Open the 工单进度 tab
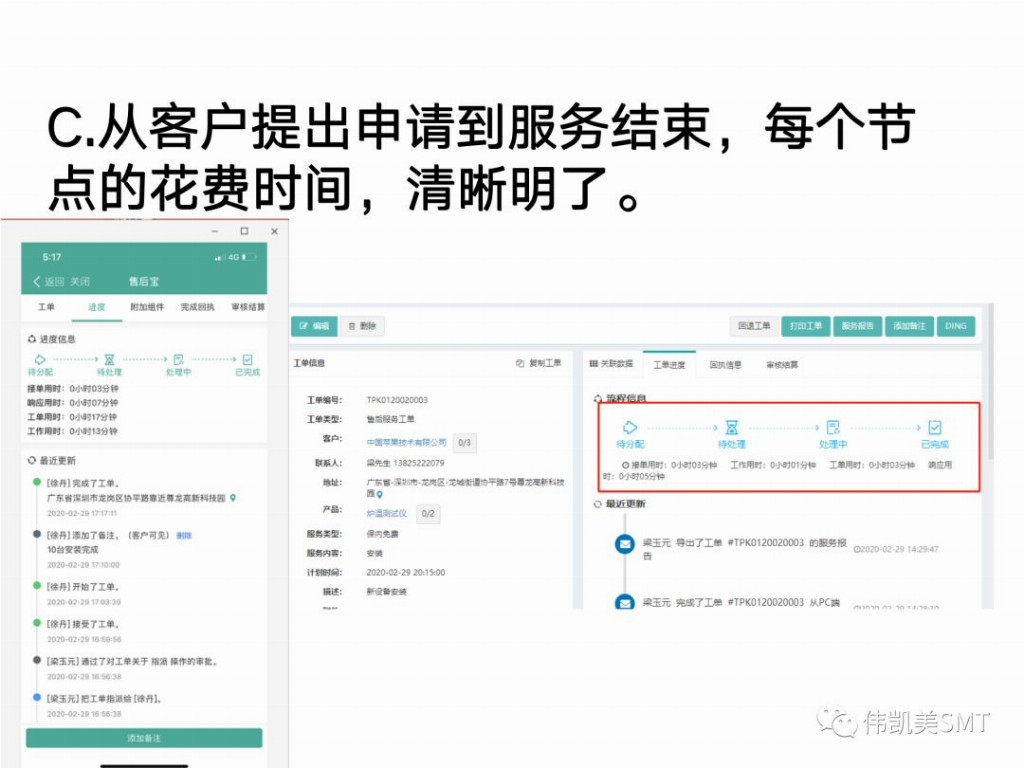The width and height of the screenshot is (1024, 768). pyautogui.click(x=669, y=364)
